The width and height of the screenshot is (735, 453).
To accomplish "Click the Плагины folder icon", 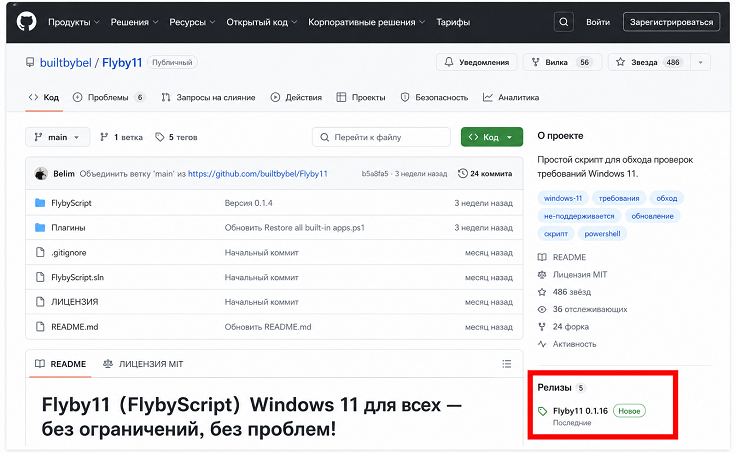I will coord(40,228).
